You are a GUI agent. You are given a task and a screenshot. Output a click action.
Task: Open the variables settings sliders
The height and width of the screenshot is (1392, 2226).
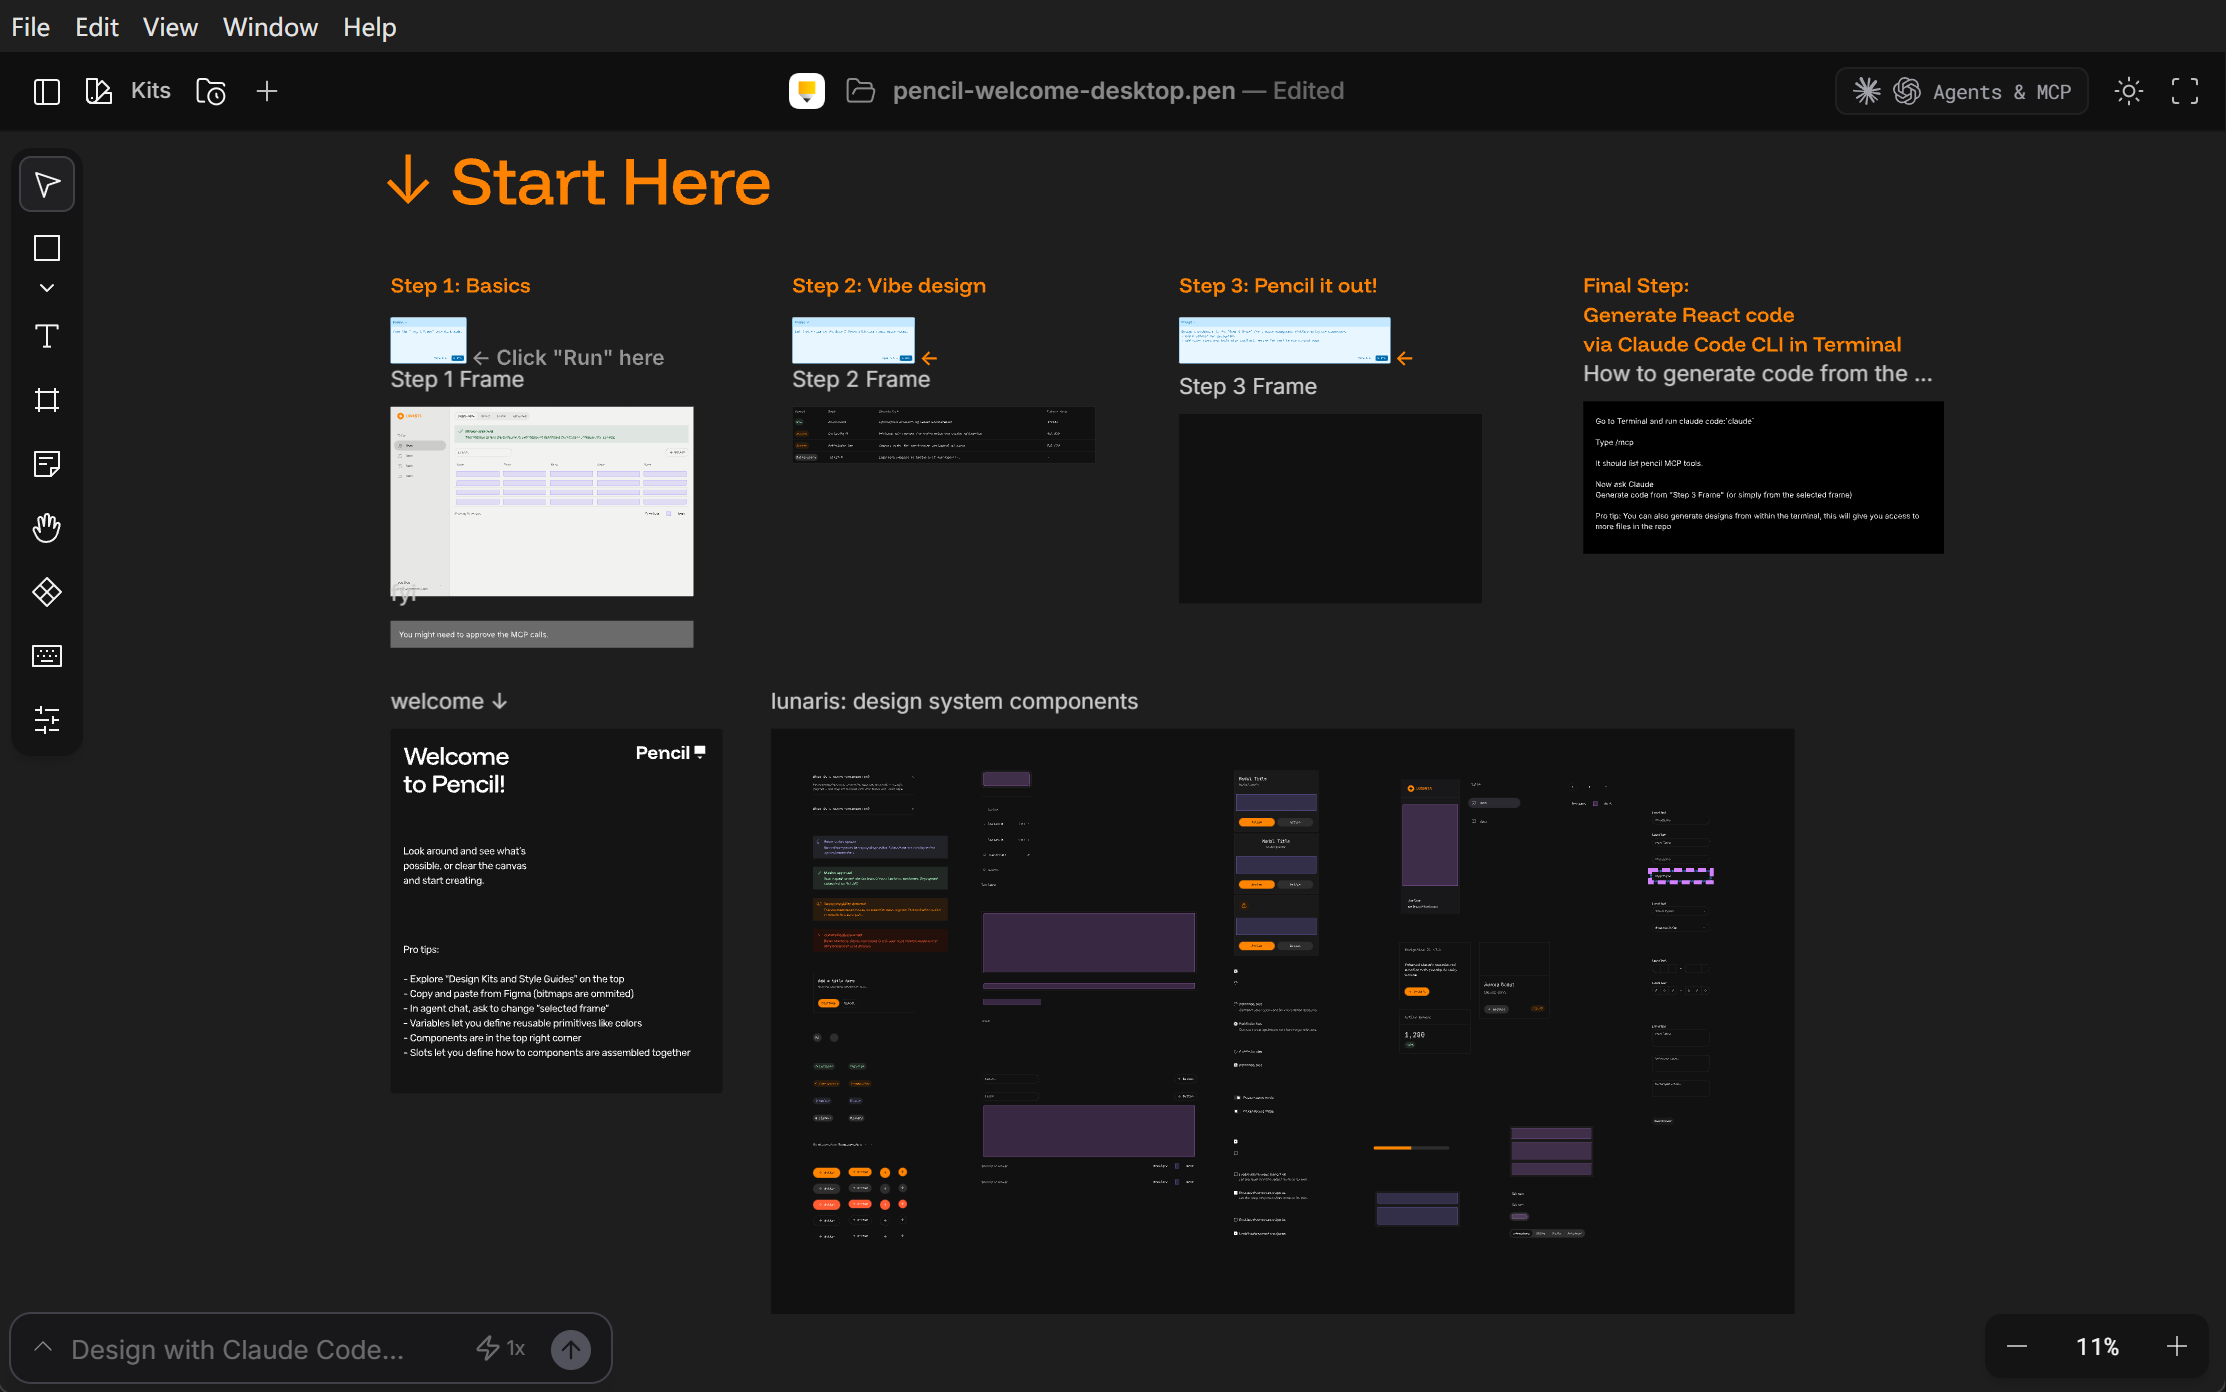(x=47, y=720)
